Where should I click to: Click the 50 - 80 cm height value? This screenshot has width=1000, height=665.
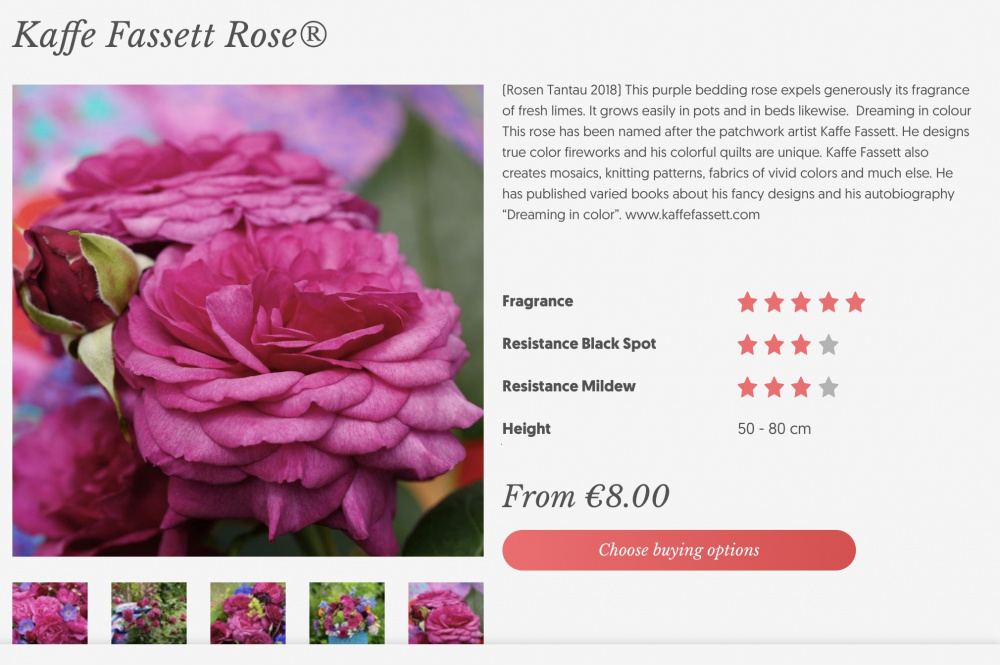click(x=774, y=428)
